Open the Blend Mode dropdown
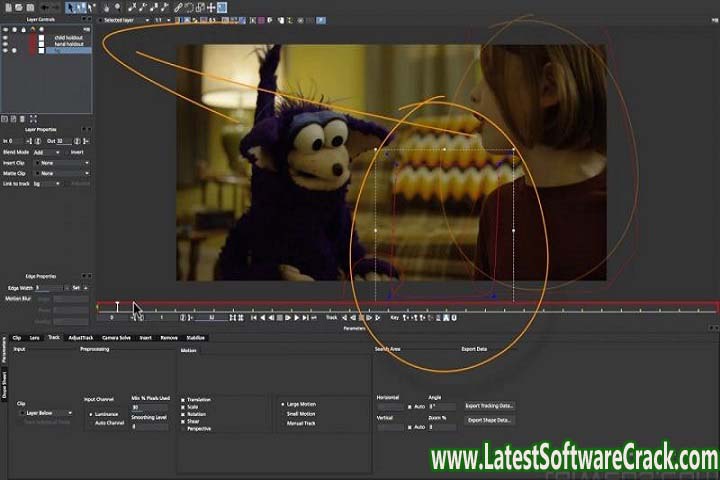The width and height of the screenshot is (720, 480). tap(47, 152)
